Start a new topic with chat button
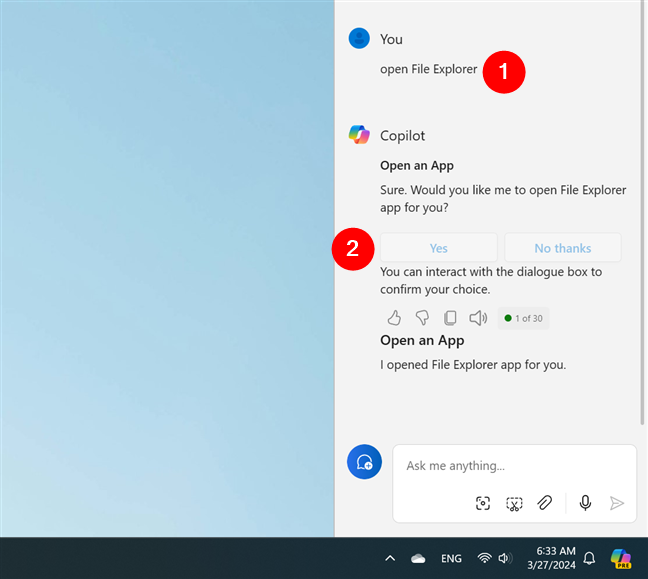648x579 pixels. [x=364, y=462]
